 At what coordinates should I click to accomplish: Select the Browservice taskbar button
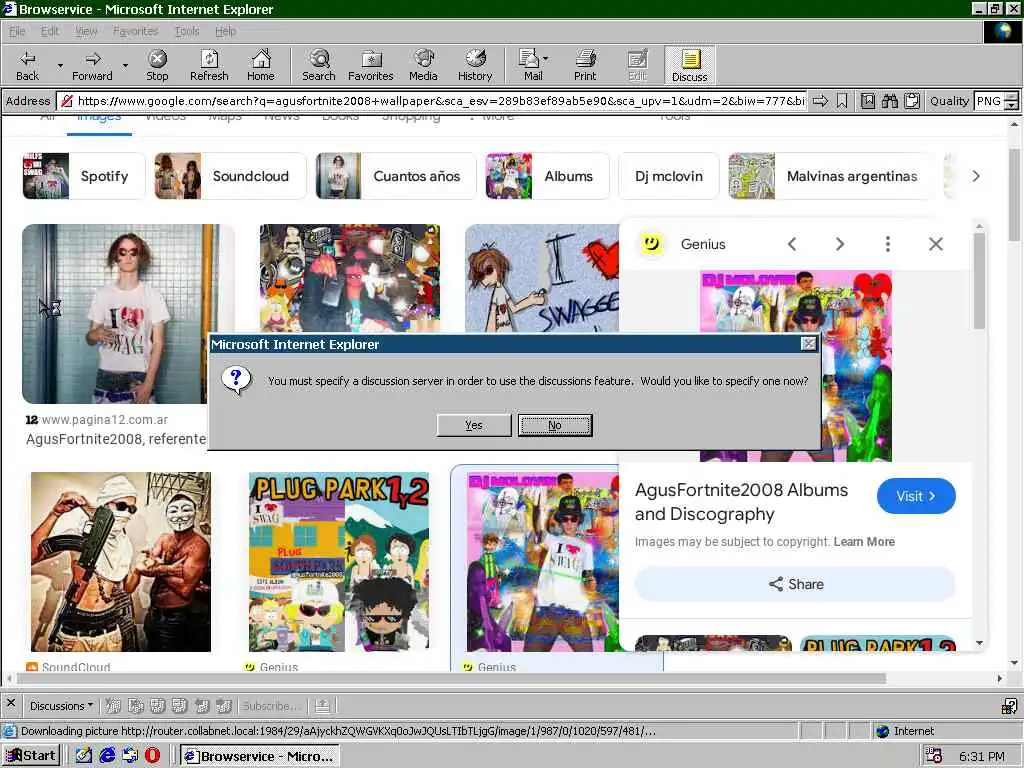(x=260, y=756)
